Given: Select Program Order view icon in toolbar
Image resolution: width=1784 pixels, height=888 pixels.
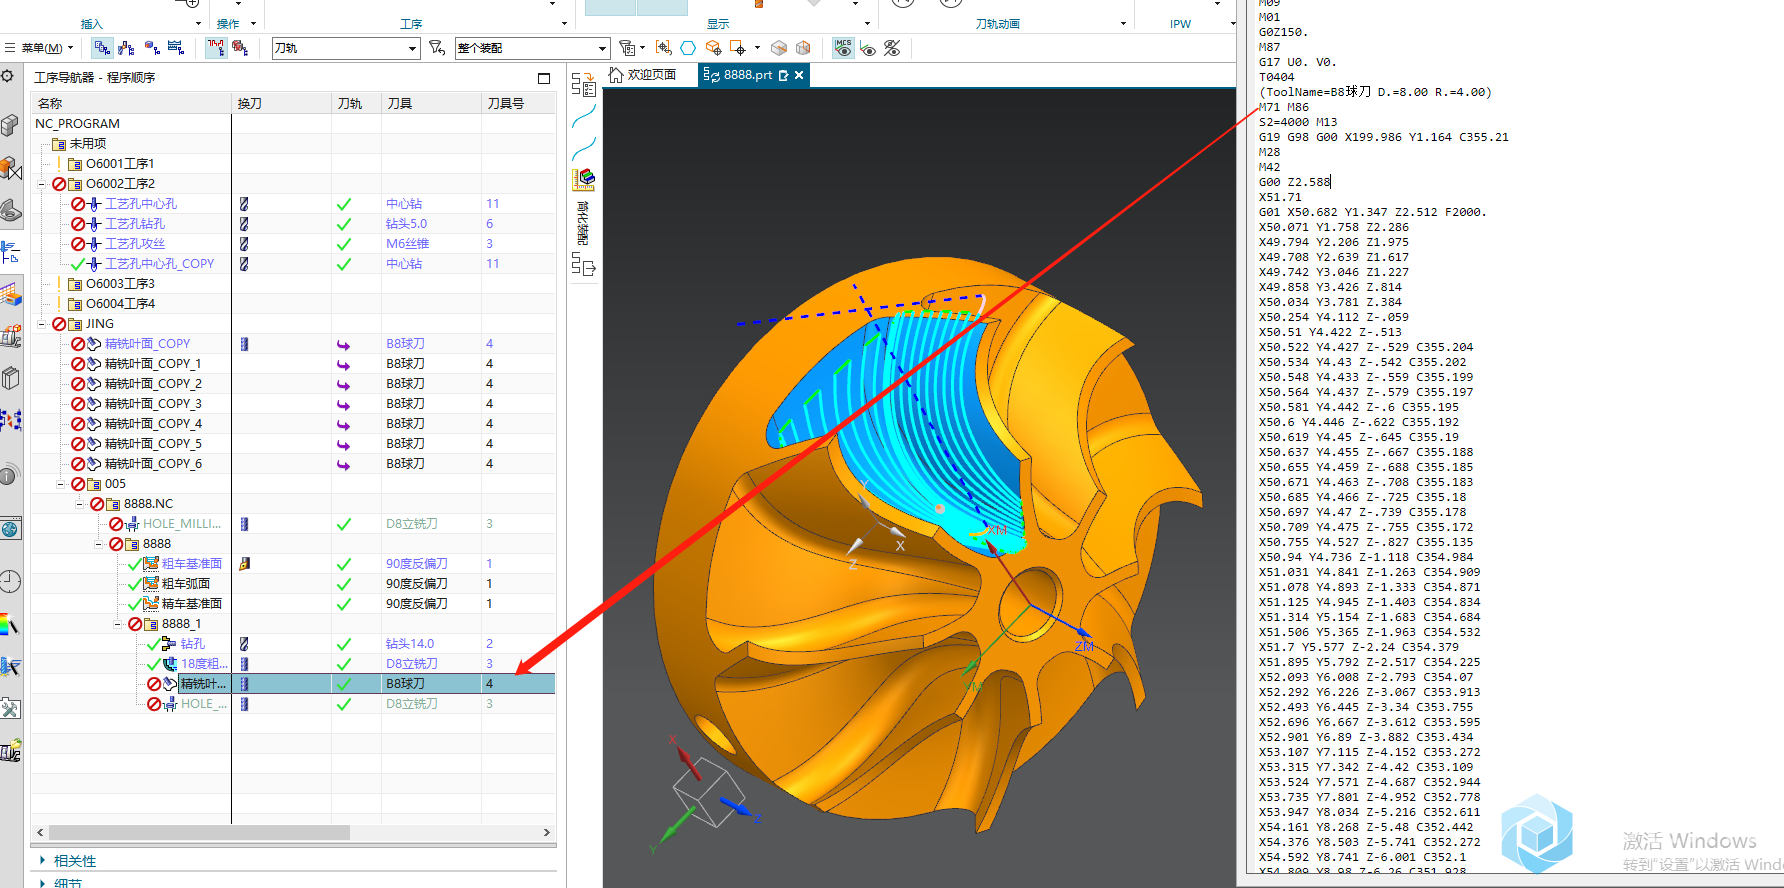Looking at the screenshot, I should click(x=102, y=48).
